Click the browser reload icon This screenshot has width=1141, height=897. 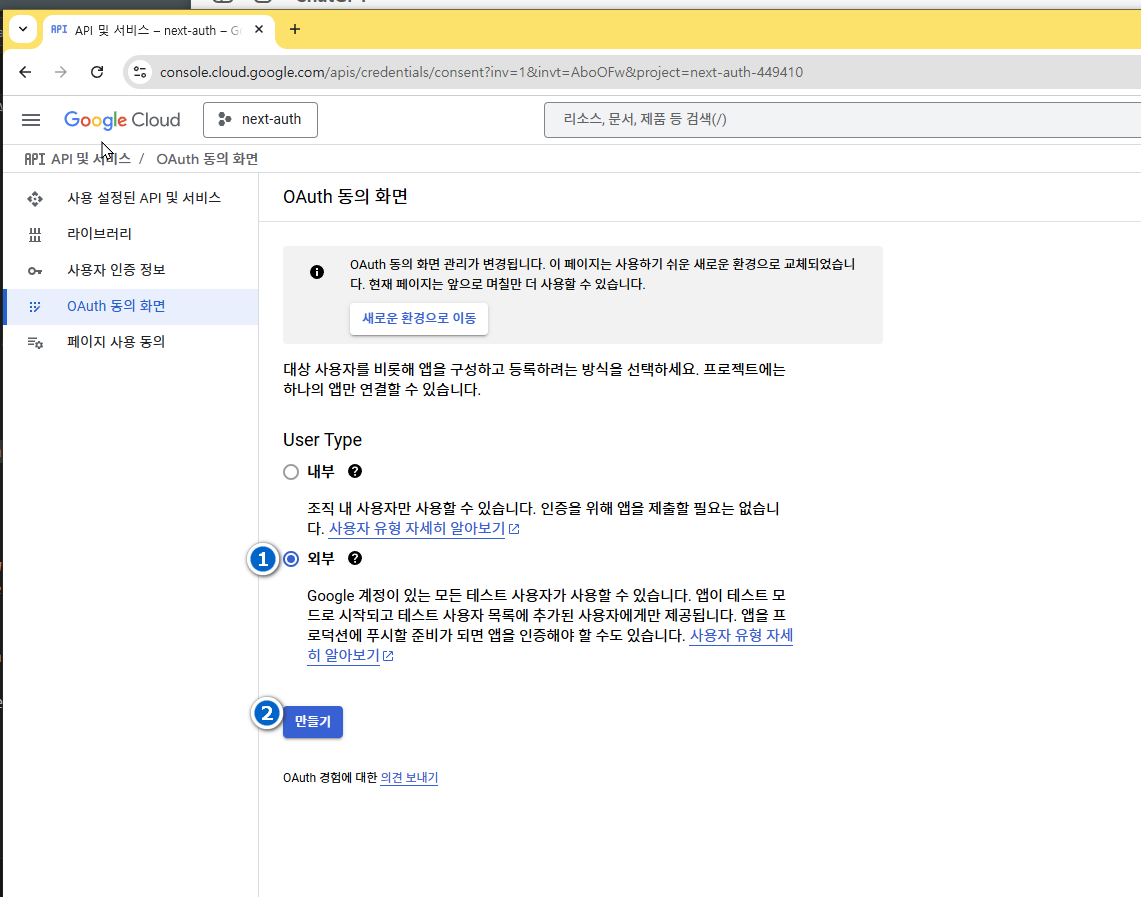[x=97, y=72]
